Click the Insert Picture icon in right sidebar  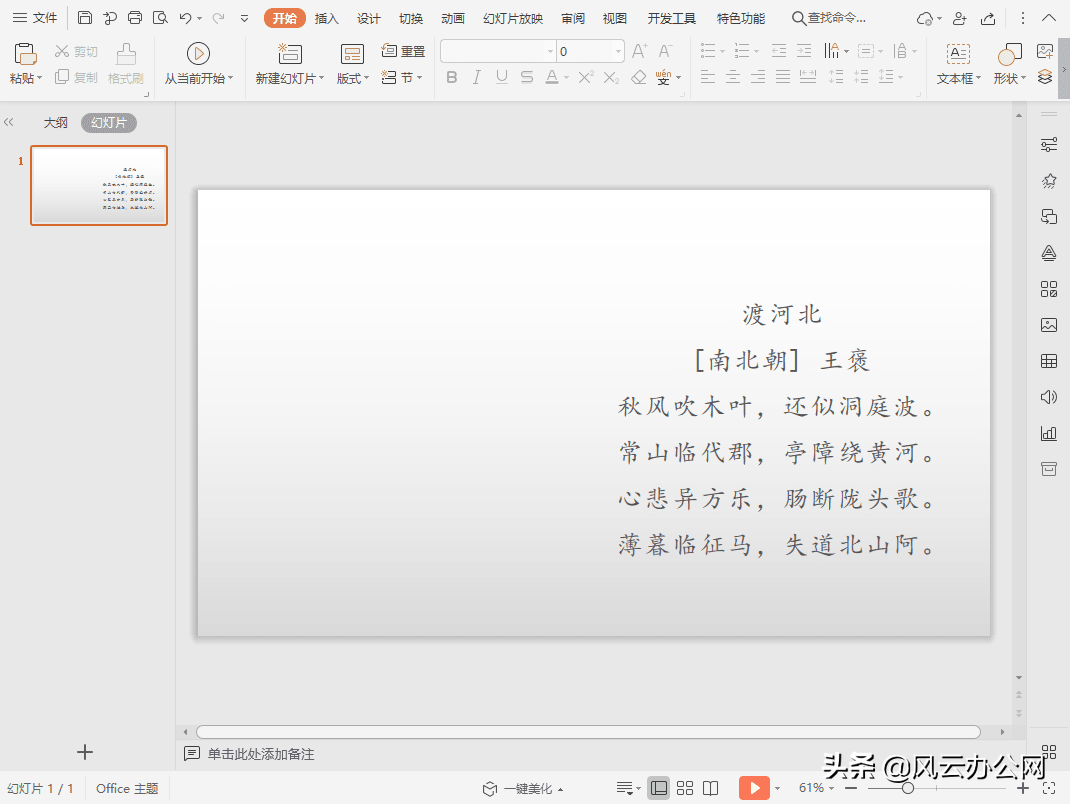(x=1048, y=324)
